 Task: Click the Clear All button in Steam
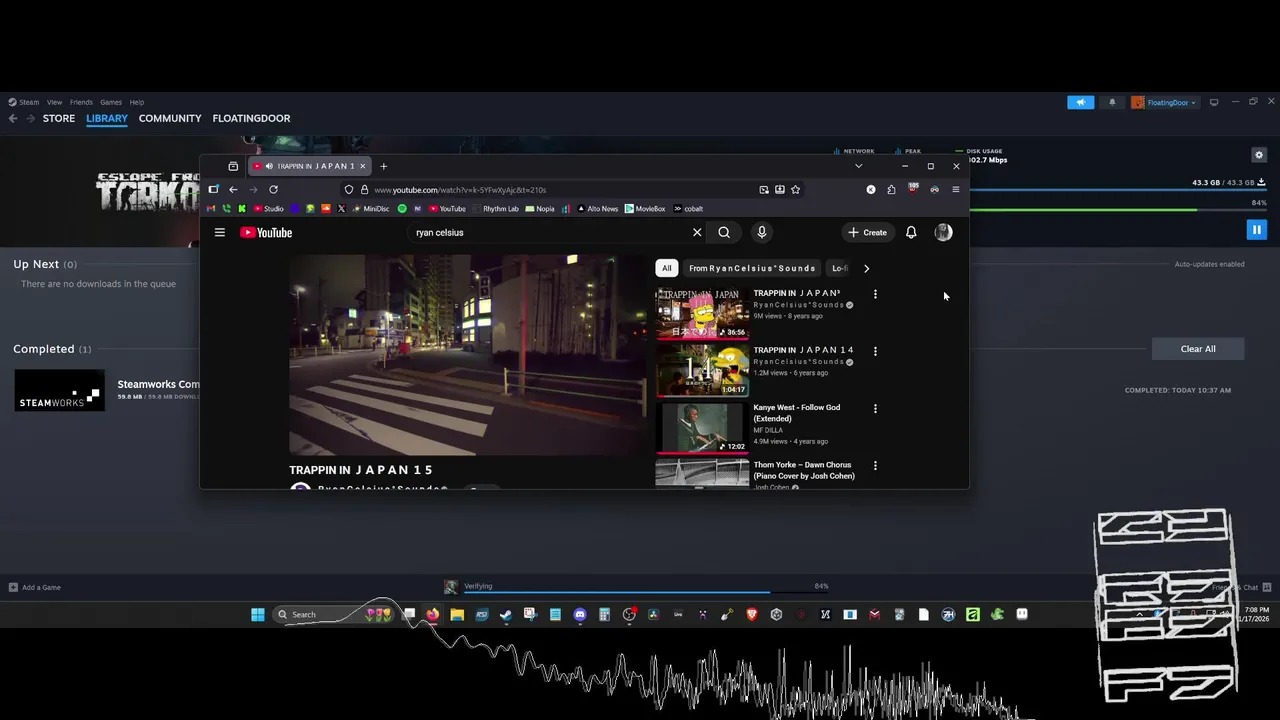point(1198,349)
